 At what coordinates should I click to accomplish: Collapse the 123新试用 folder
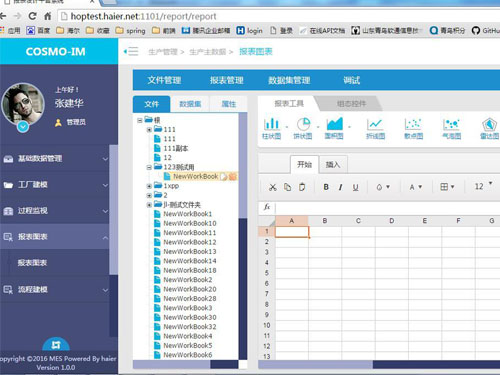click(x=149, y=167)
